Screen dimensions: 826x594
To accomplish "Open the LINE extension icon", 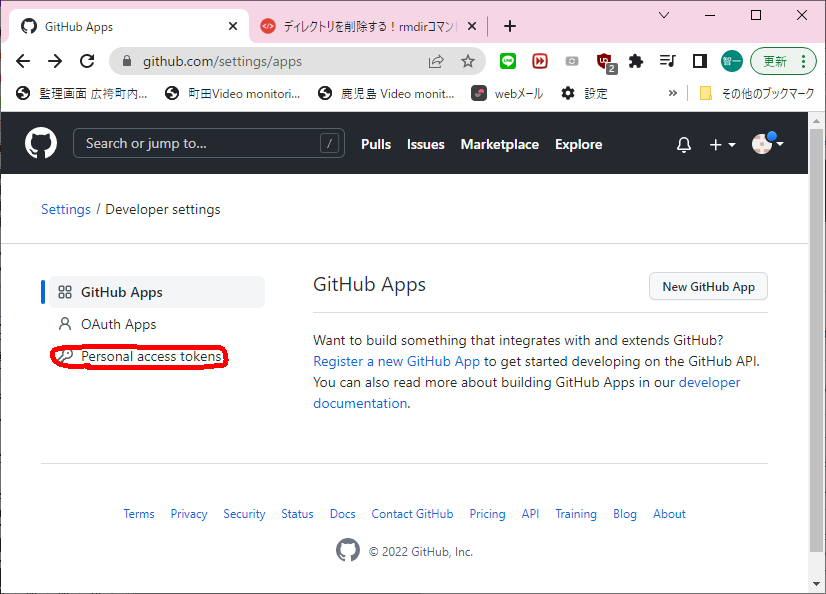I will click(508, 61).
